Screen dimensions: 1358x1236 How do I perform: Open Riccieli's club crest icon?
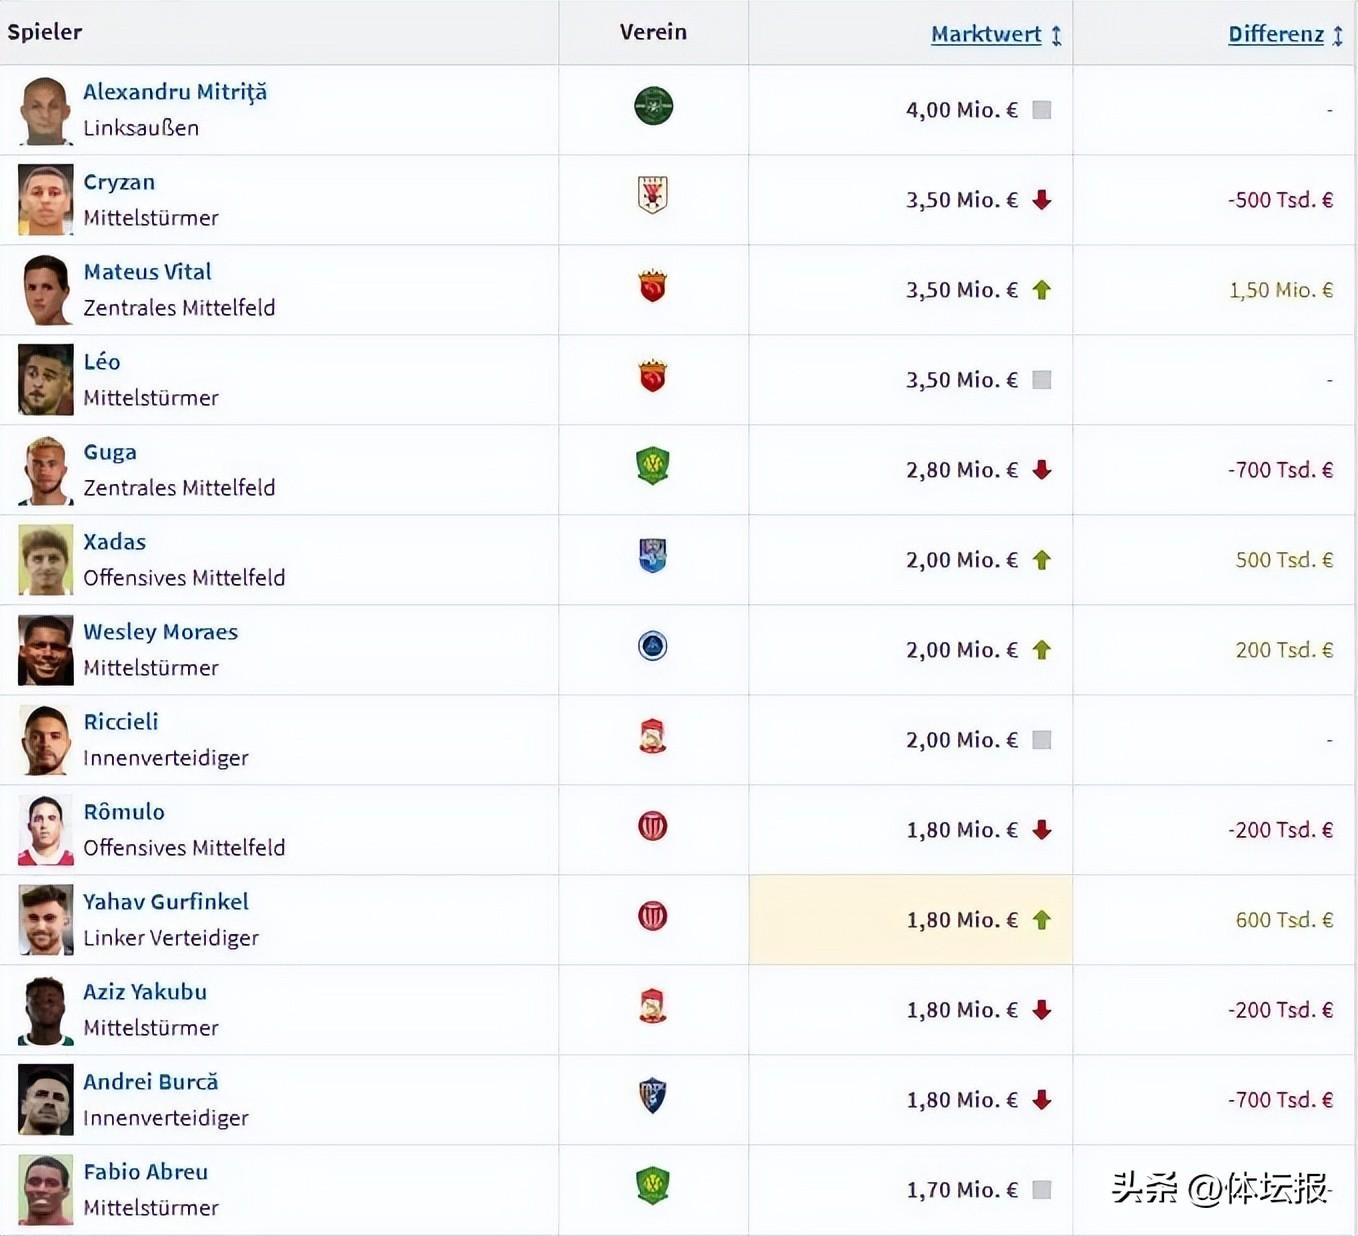(653, 736)
